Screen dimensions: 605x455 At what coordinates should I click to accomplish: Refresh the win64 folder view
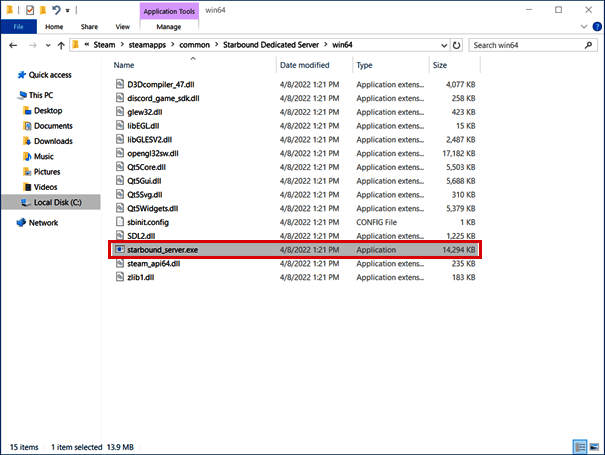(x=456, y=45)
